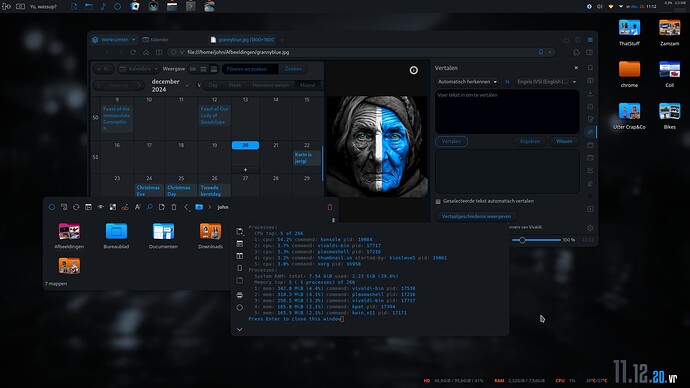This screenshot has width=690, height=388.
Task: Open Vivaldi settings gear icon
Action: 590,228
